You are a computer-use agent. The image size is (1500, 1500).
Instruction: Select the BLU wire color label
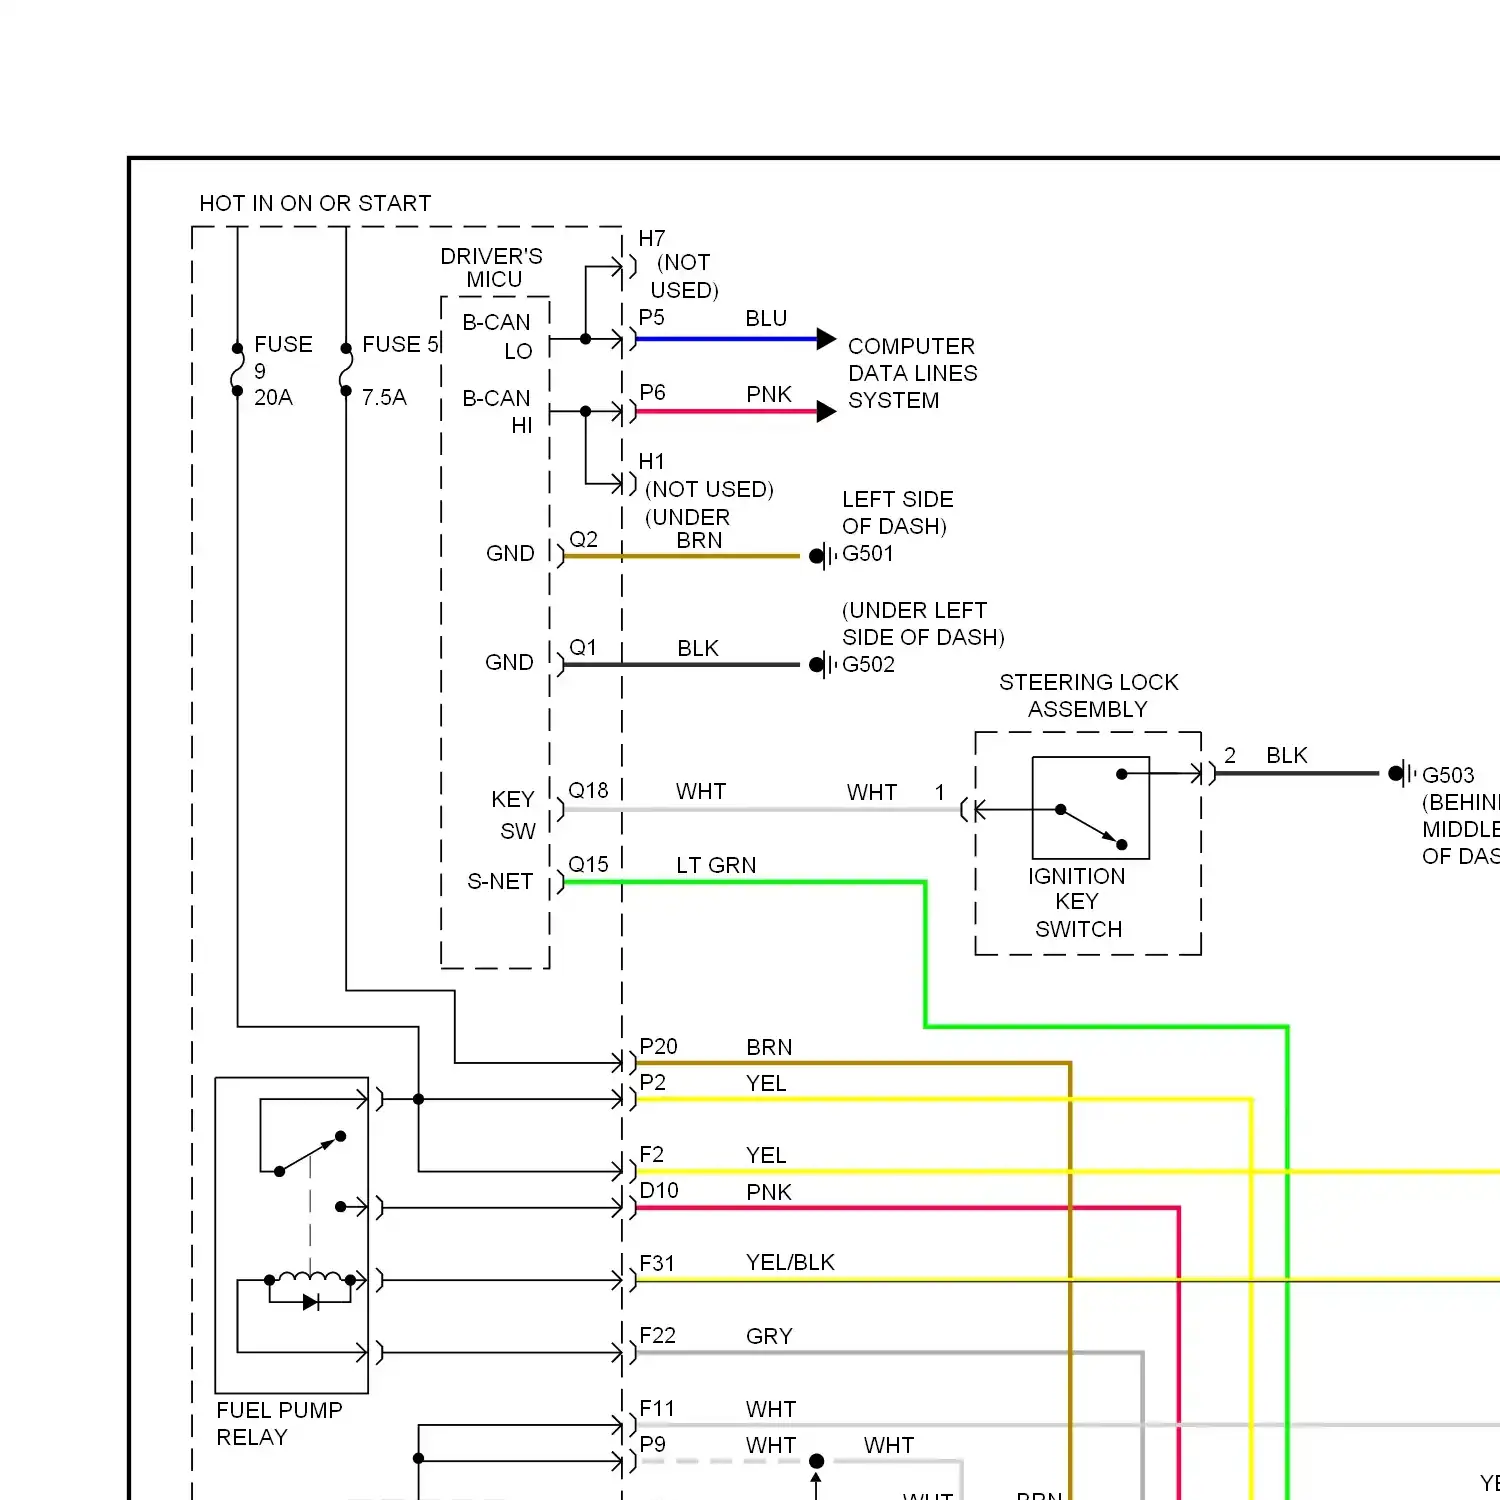pyautogui.click(x=766, y=318)
